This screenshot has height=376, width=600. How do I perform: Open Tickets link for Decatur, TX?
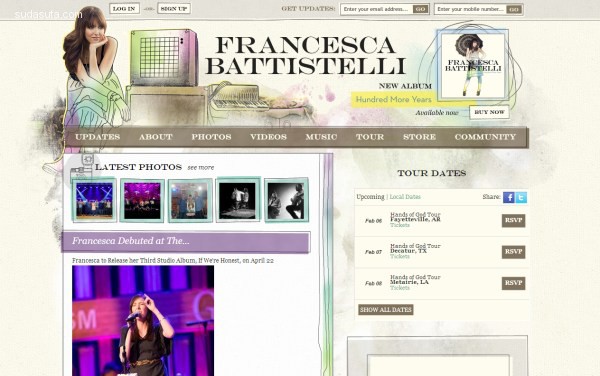(400, 257)
